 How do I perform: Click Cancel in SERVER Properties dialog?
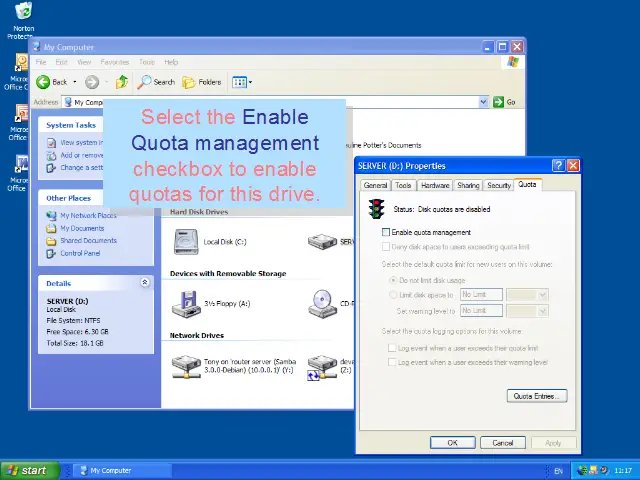[x=503, y=443]
